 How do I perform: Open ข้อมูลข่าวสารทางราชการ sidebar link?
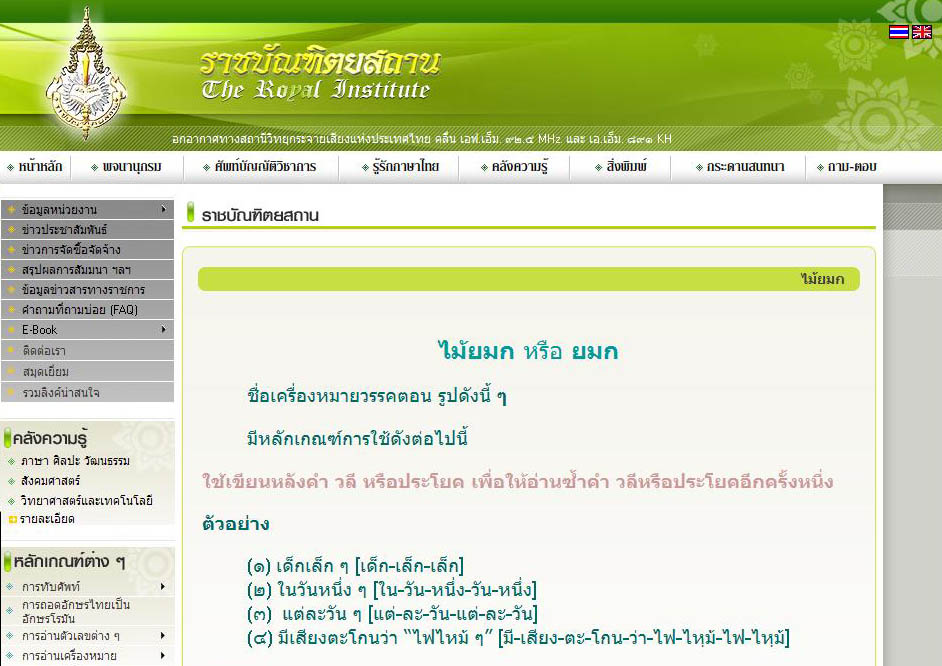click(88, 289)
